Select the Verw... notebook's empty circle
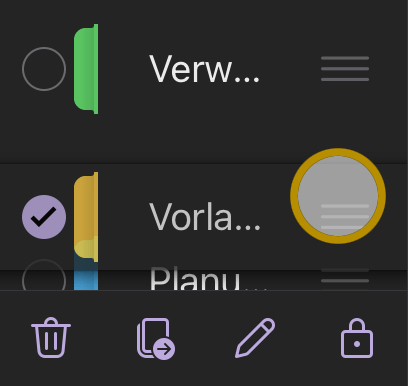Image resolution: width=408 pixels, height=386 pixels. click(44, 69)
